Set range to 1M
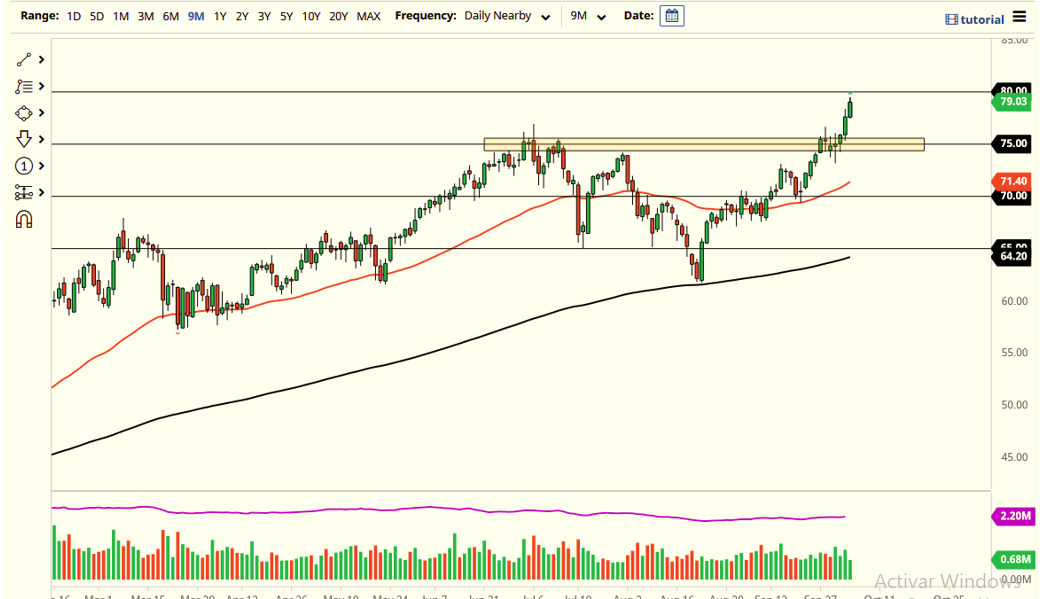The image size is (1040, 599). [121, 16]
